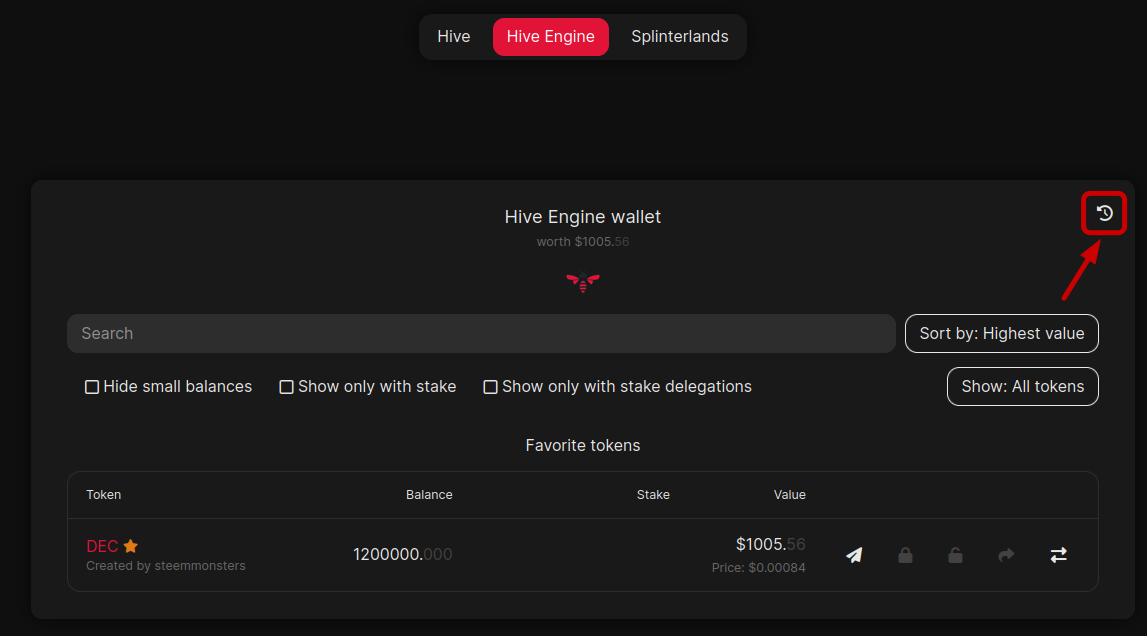Click the worth $1005.56 text
1147x636 pixels.
click(x=583, y=242)
